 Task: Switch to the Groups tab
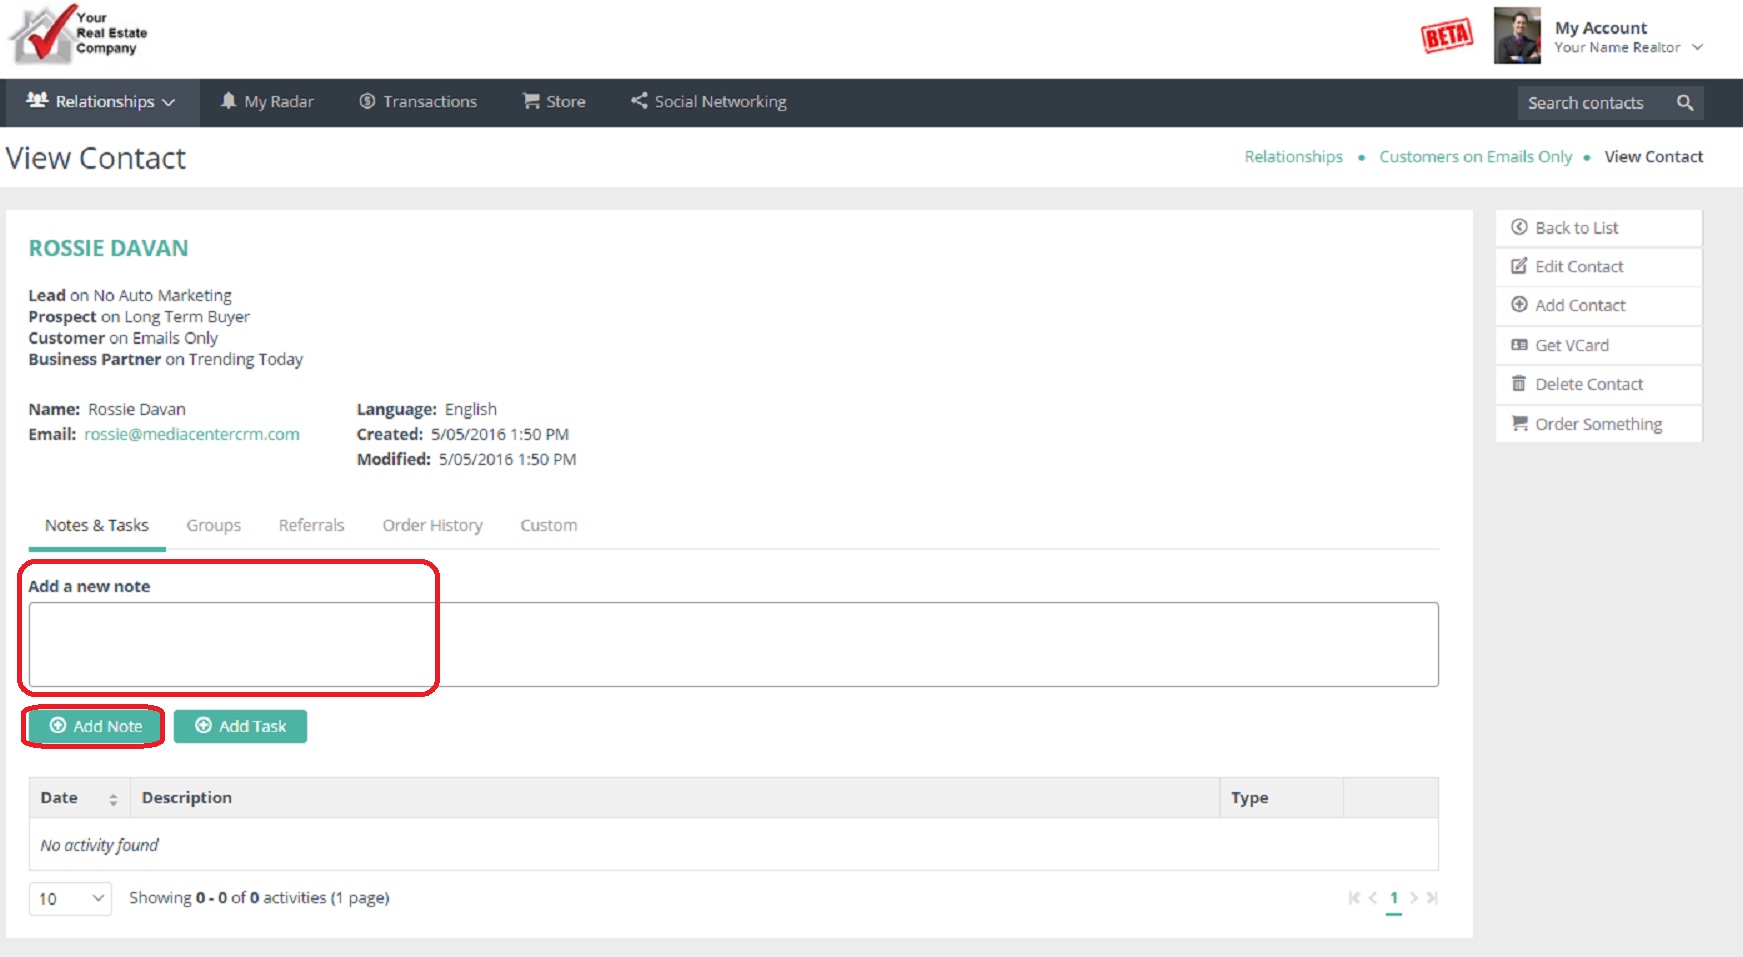click(213, 525)
